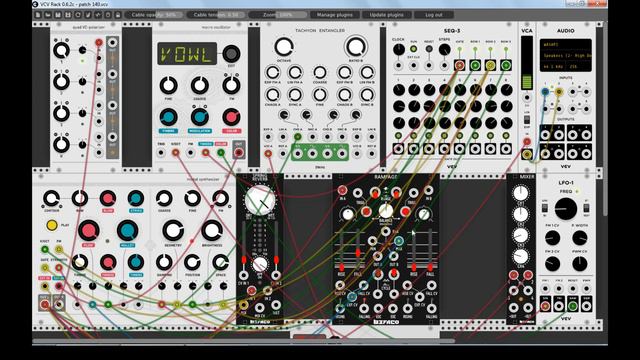Image resolution: width=640 pixels, height=360 pixels.
Task: Toggle the power meter toolbar icon
Action: pyautogui.click(x=108, y=15)
